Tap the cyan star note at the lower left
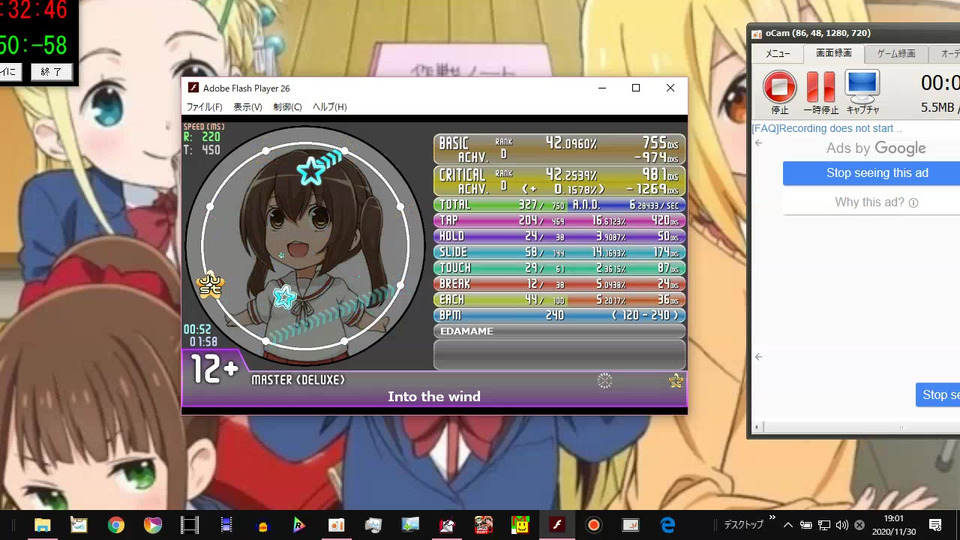 pos(284,297)
